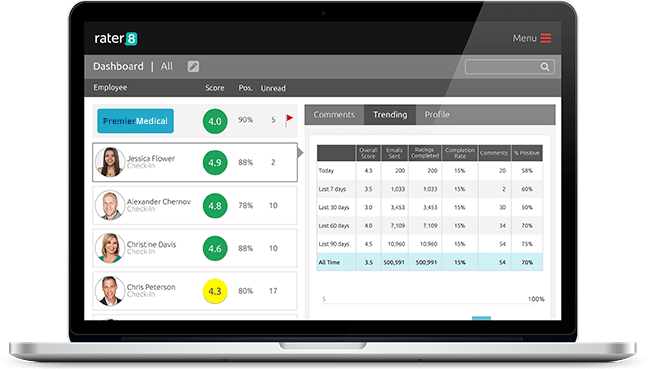Sort by the Unread column header
This screenshot has width=648, height=369.
[x=273, y=88]
